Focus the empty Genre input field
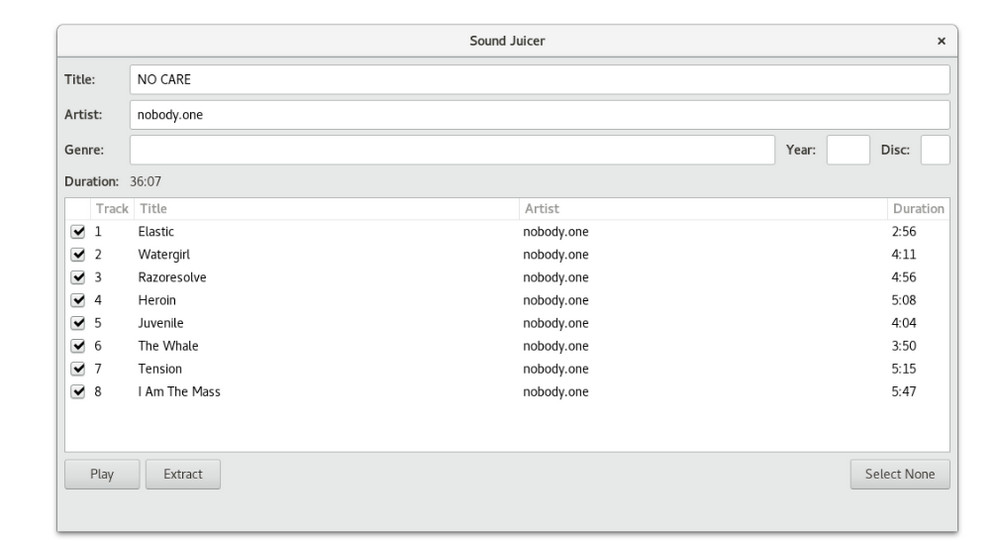The height and width of the screenshot is (542, 1000). [x=452, y=150]
